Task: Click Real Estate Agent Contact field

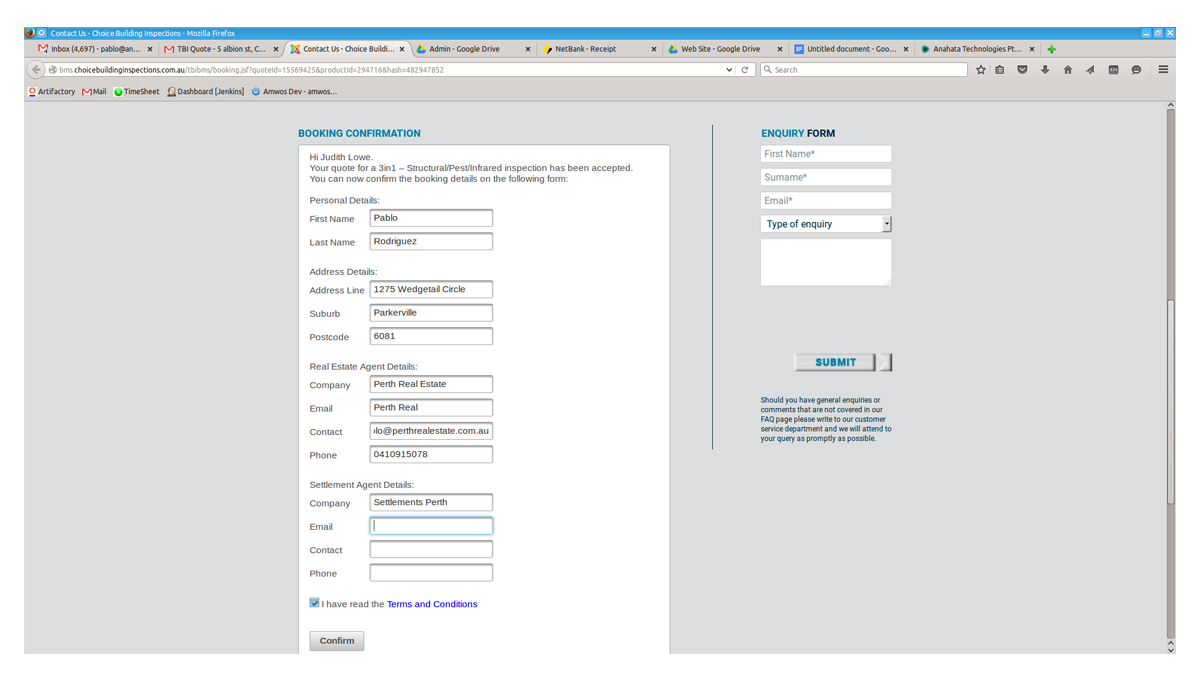Action: click(431, 431)
